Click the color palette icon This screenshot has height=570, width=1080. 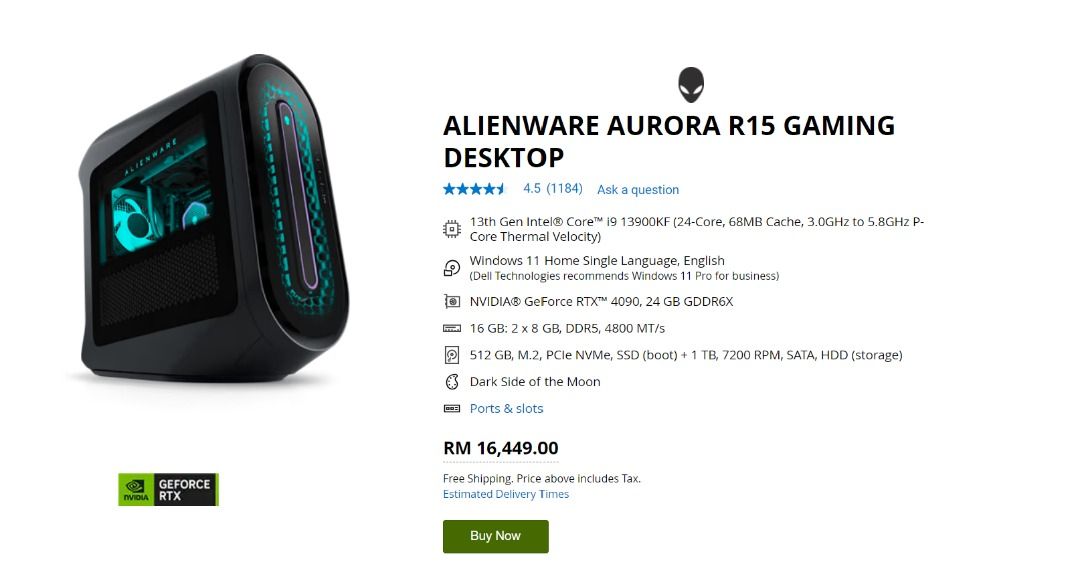[x=452, y=382]
